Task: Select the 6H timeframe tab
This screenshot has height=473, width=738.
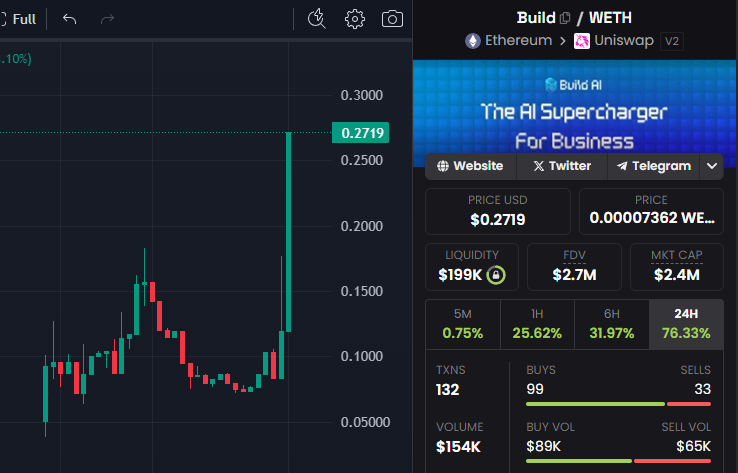Action: tap(611, 324)
